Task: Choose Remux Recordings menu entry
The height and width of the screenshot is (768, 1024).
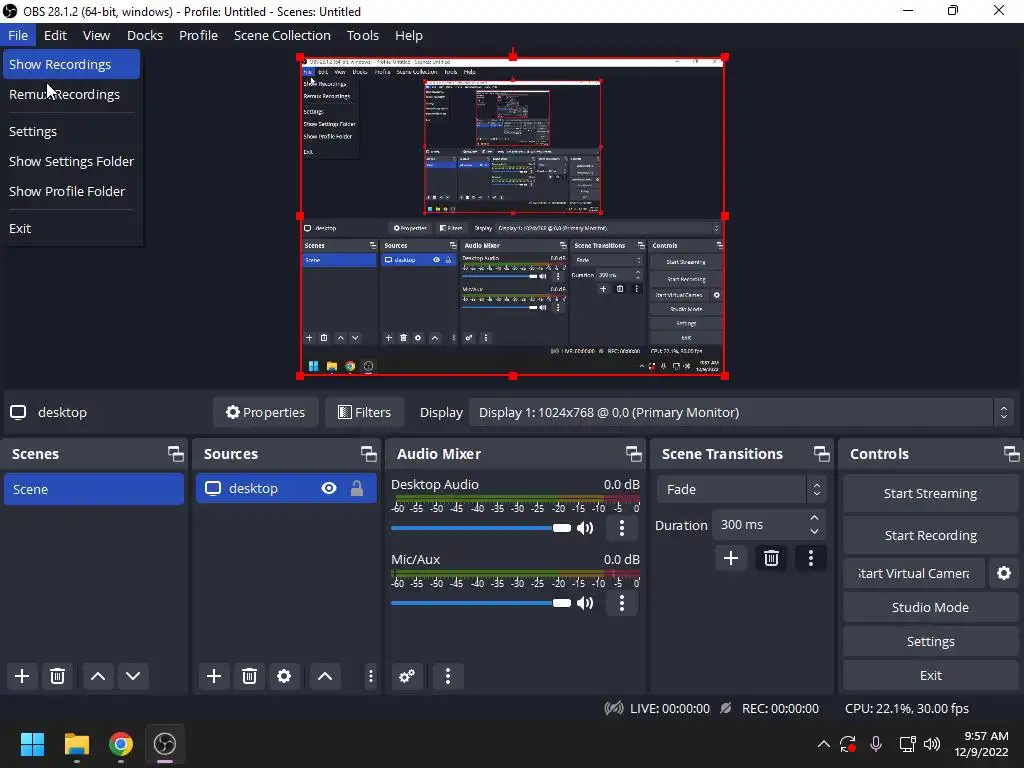Action: [71, 94]
